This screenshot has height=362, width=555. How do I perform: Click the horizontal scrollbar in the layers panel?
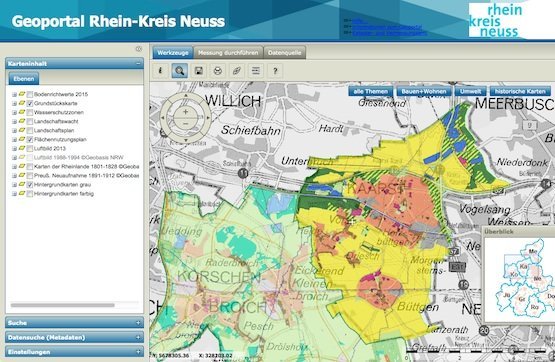(63, 305)
